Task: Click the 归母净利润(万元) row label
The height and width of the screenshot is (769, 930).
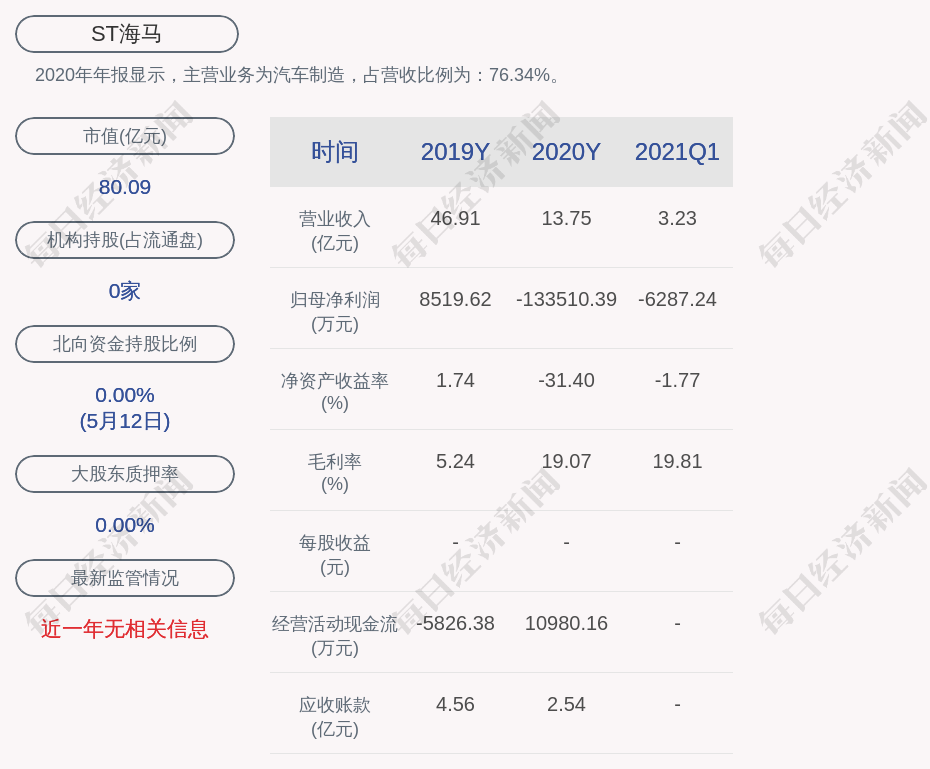Action: 335,312
